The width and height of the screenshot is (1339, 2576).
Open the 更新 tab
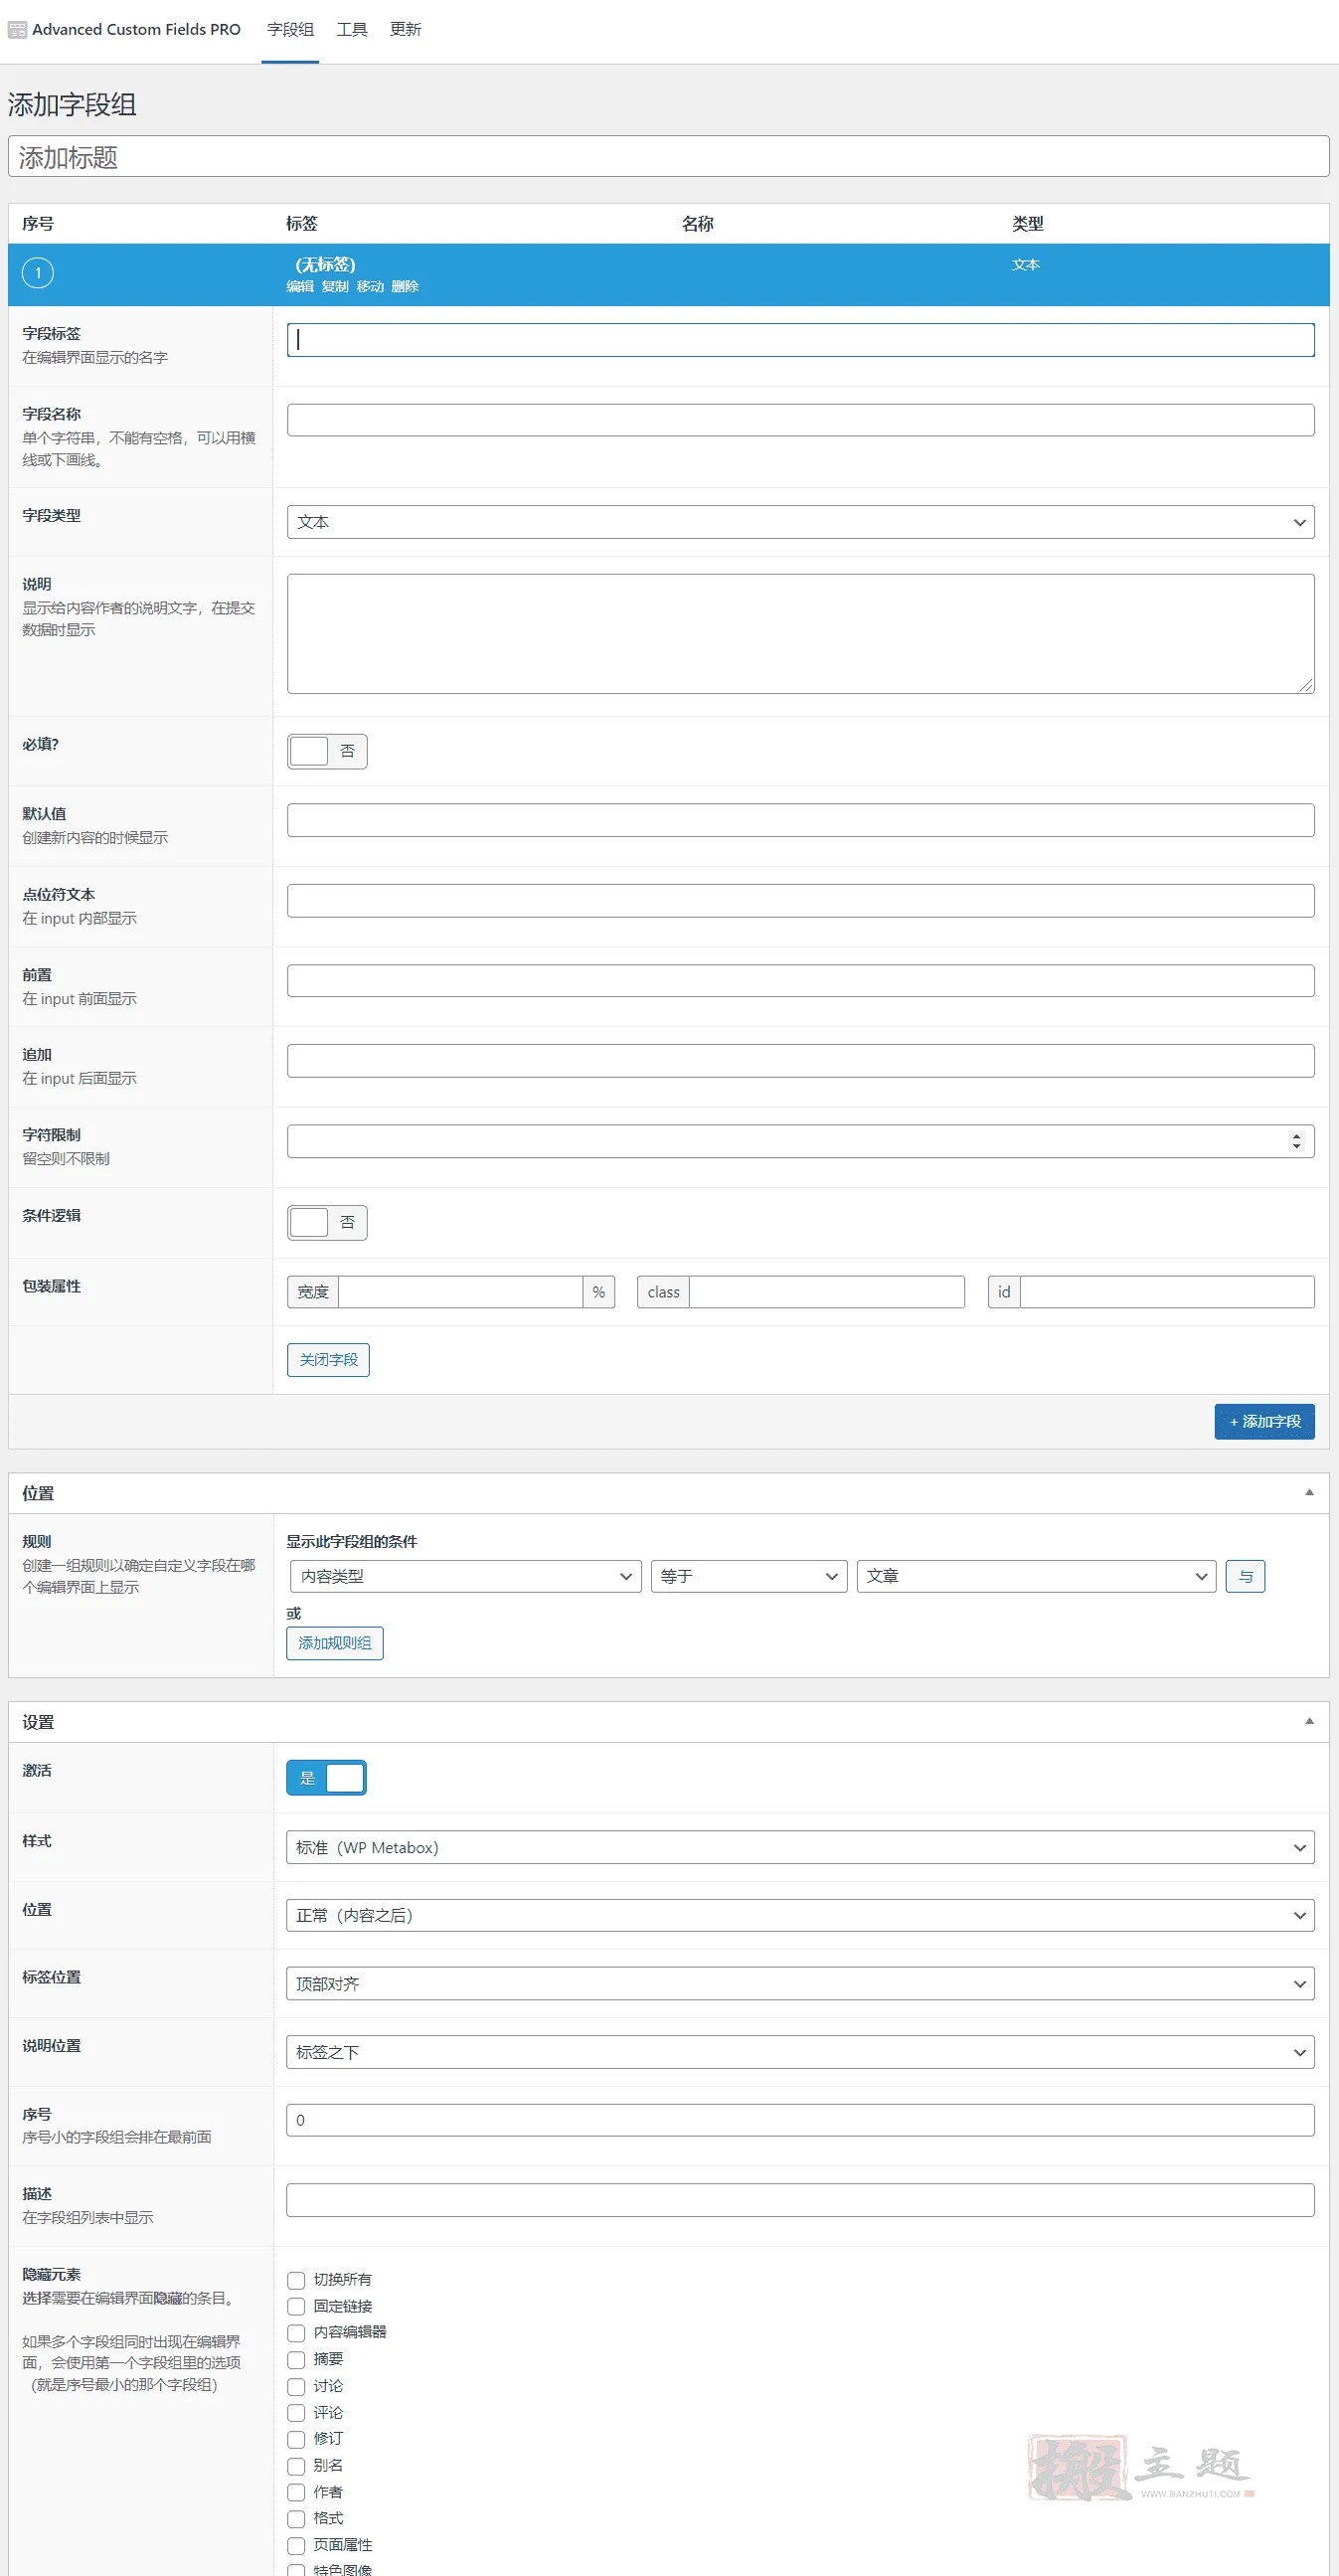[405, 30]
